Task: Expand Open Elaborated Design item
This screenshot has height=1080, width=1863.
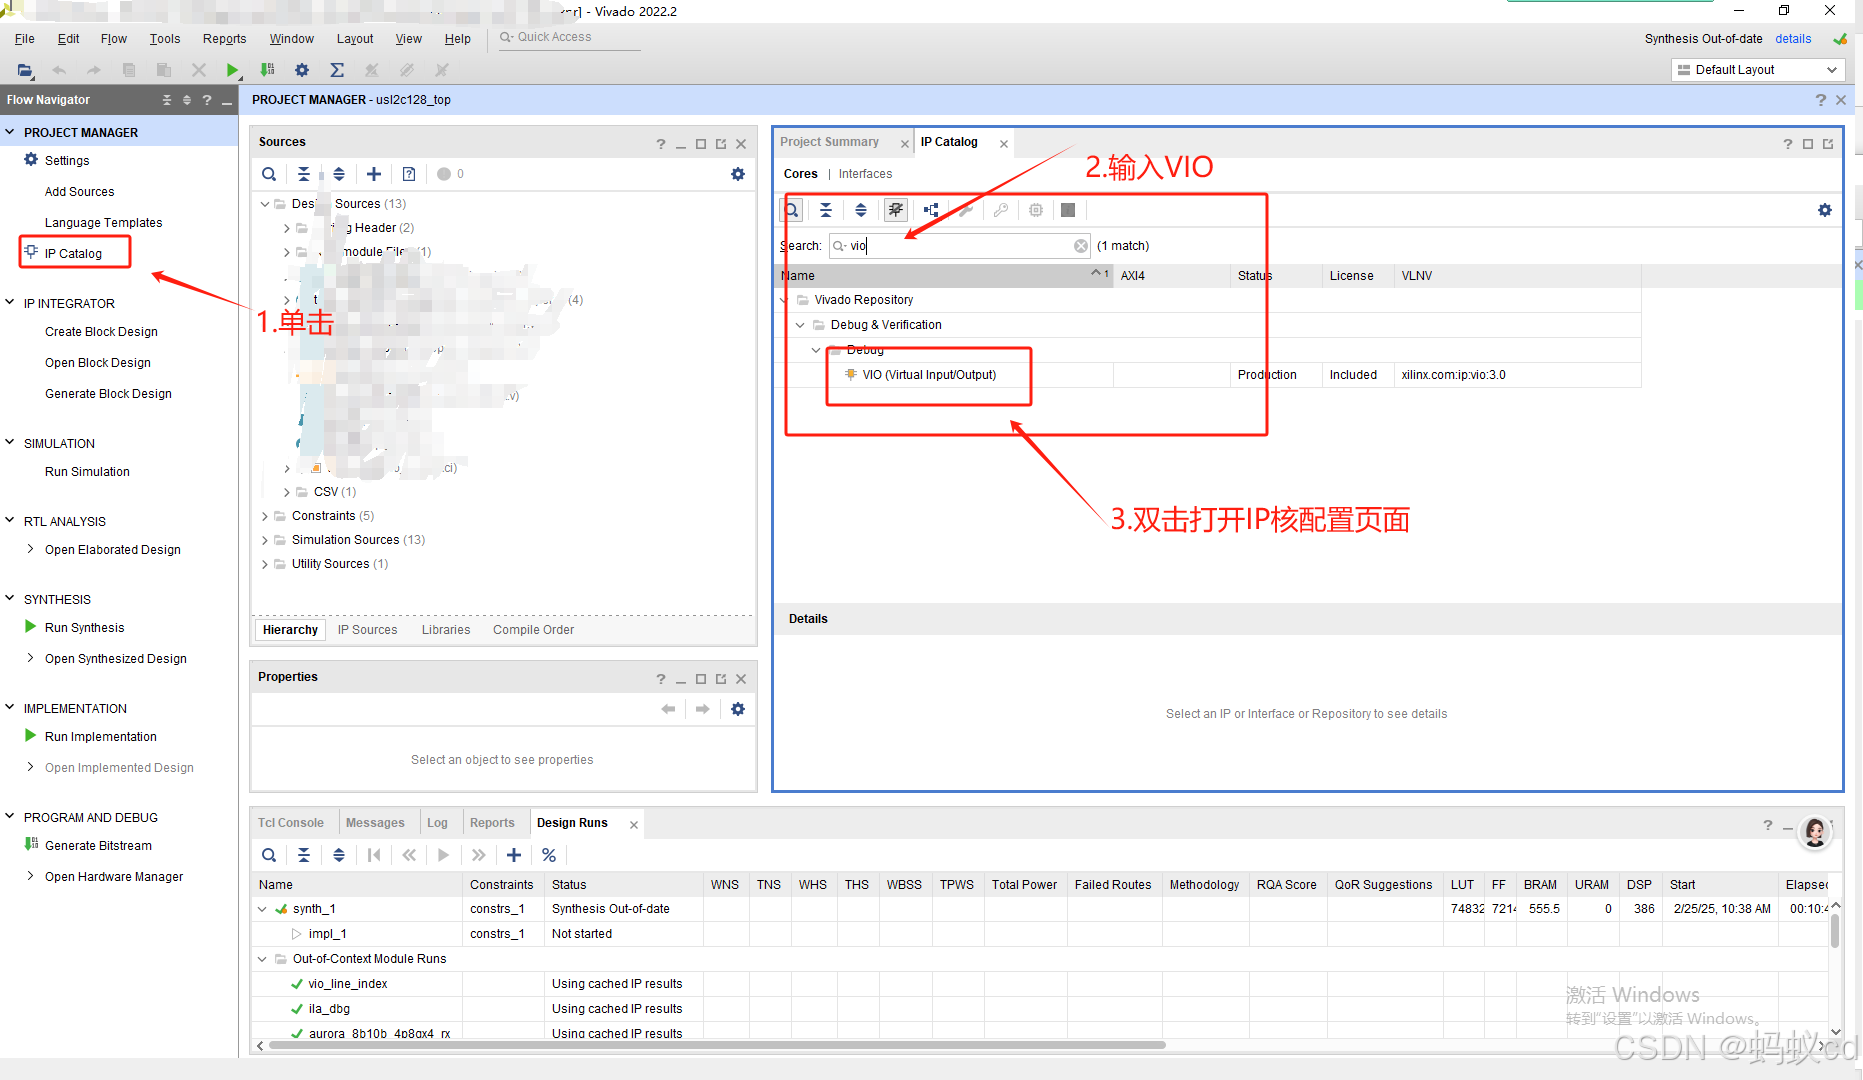Action: coord(31,549)
